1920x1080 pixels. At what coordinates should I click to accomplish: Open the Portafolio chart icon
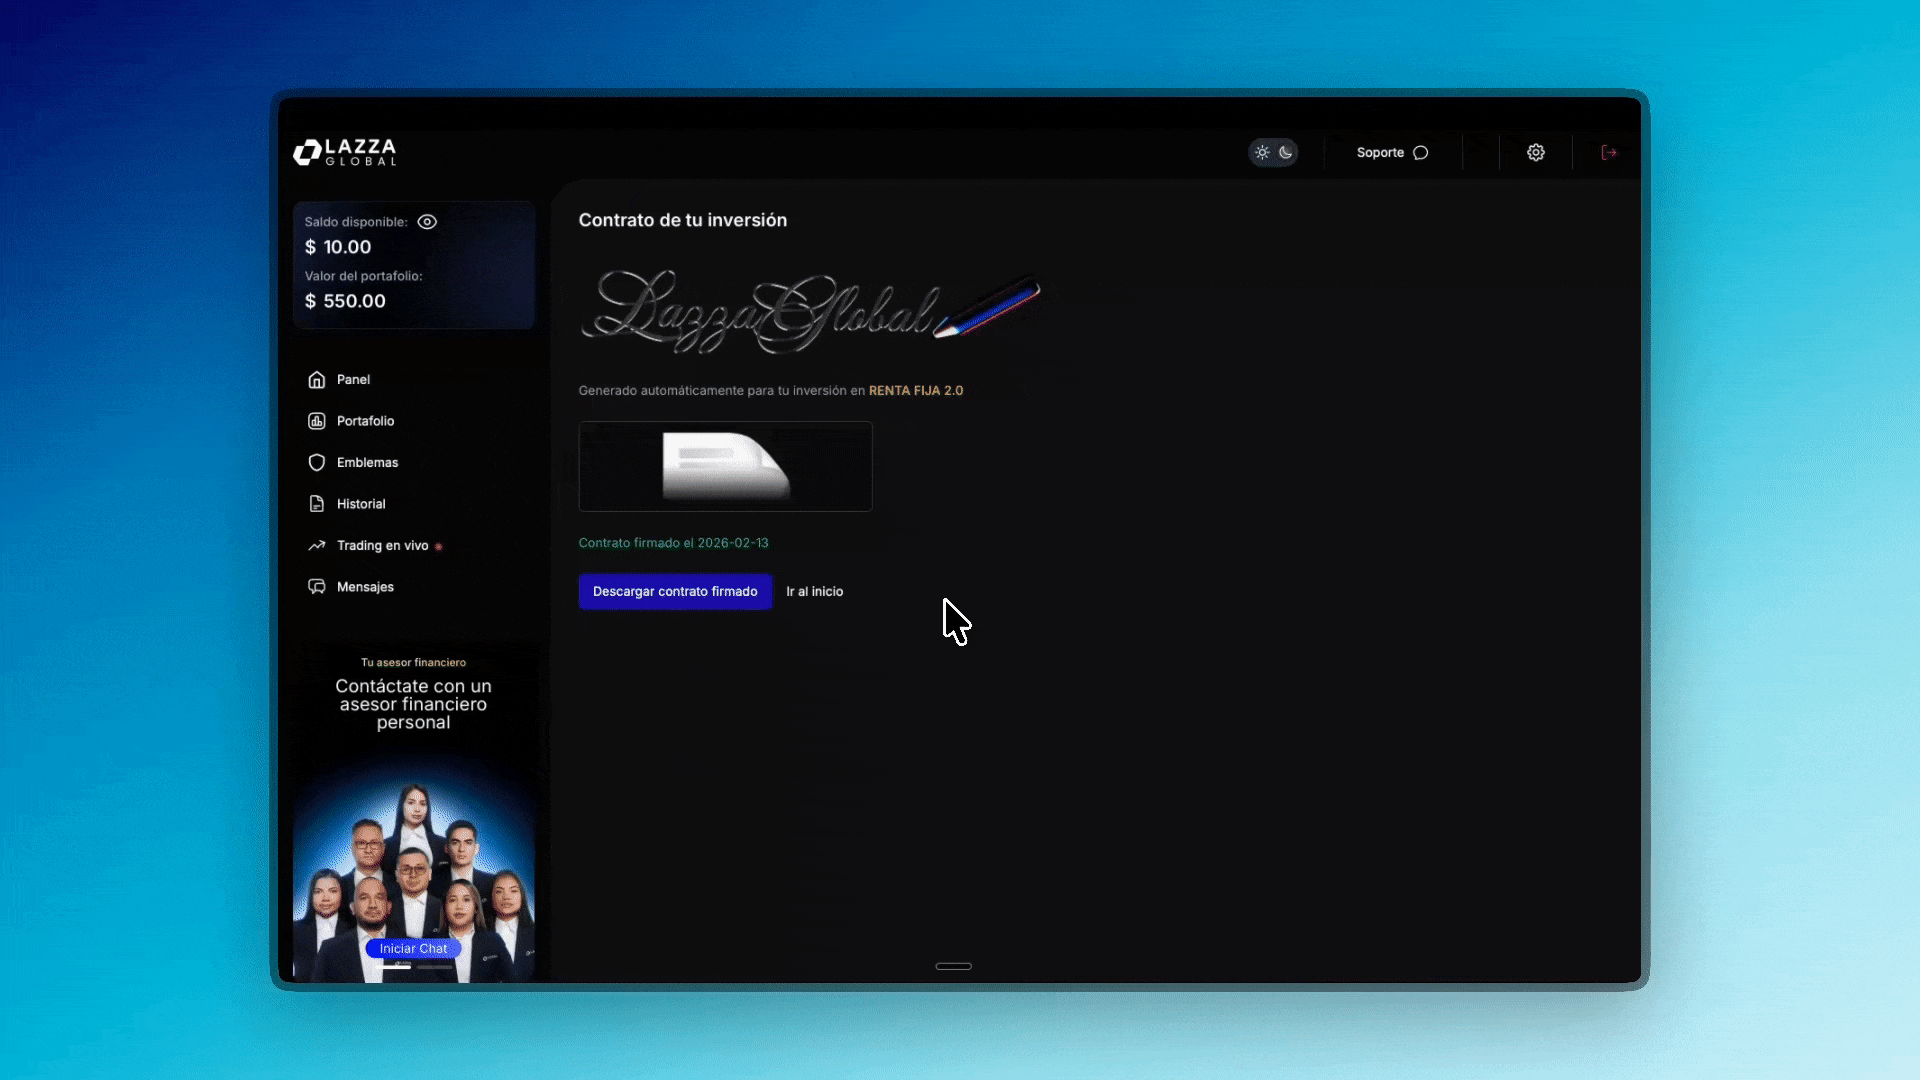pyautogui.click(x=317, y=421)
